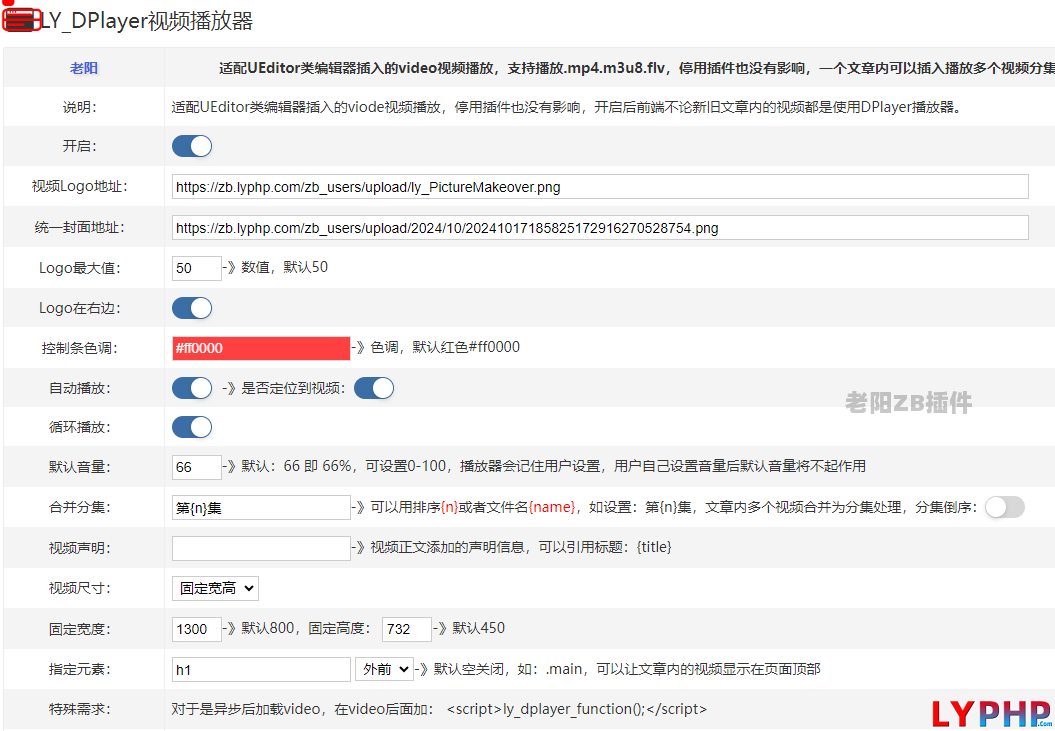Enable the 分集倒序 reverse order switch
Viewport: 1055px width, 731px height.
[x=1005, y=508]
